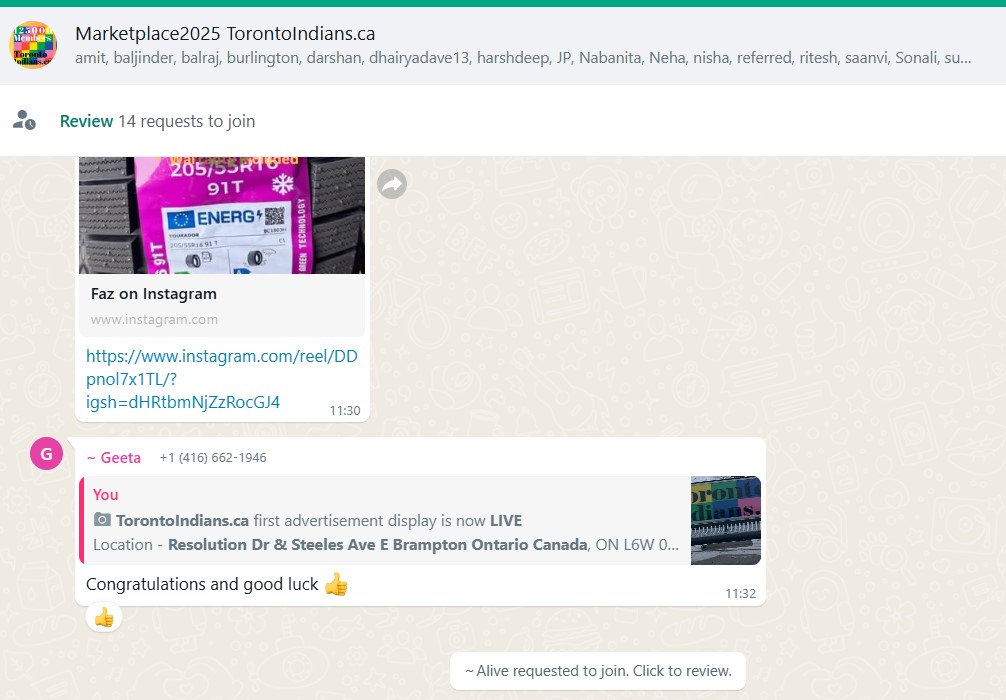Open the thumbs-up reaction bubble
Screen dimensions: 1006x700
[104, 618]
